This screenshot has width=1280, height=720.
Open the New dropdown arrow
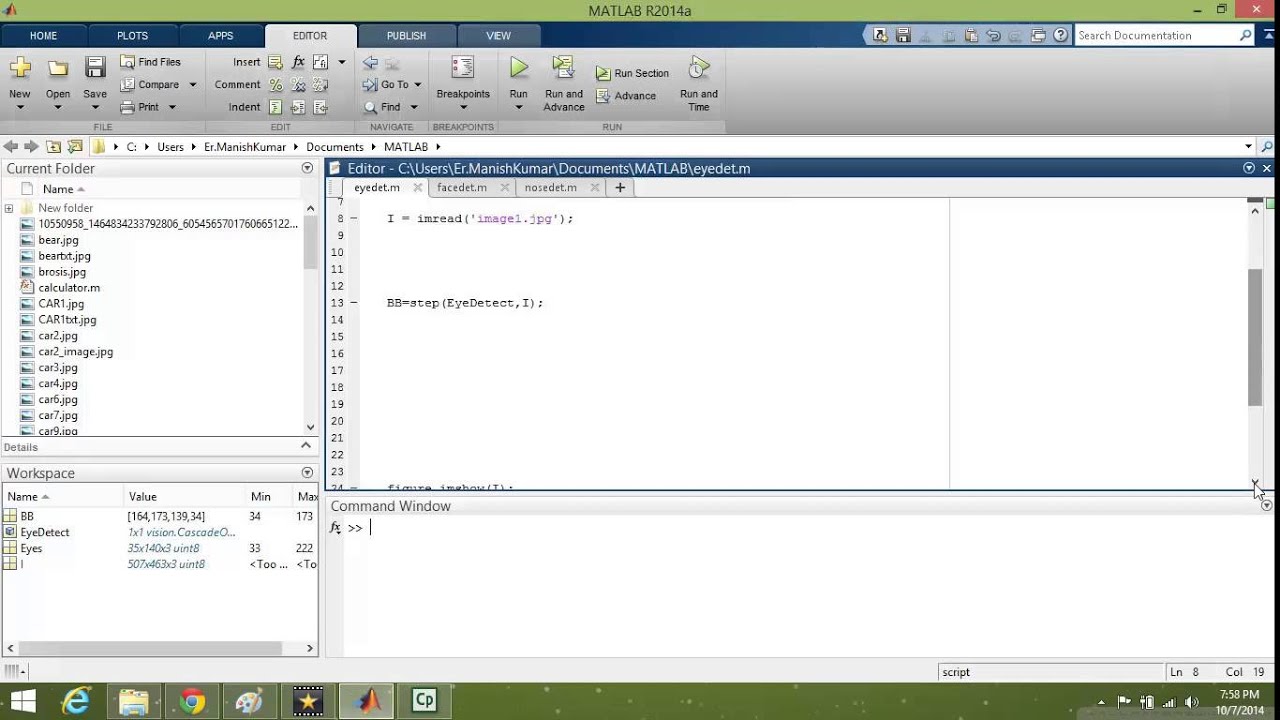tap(20, 107)
